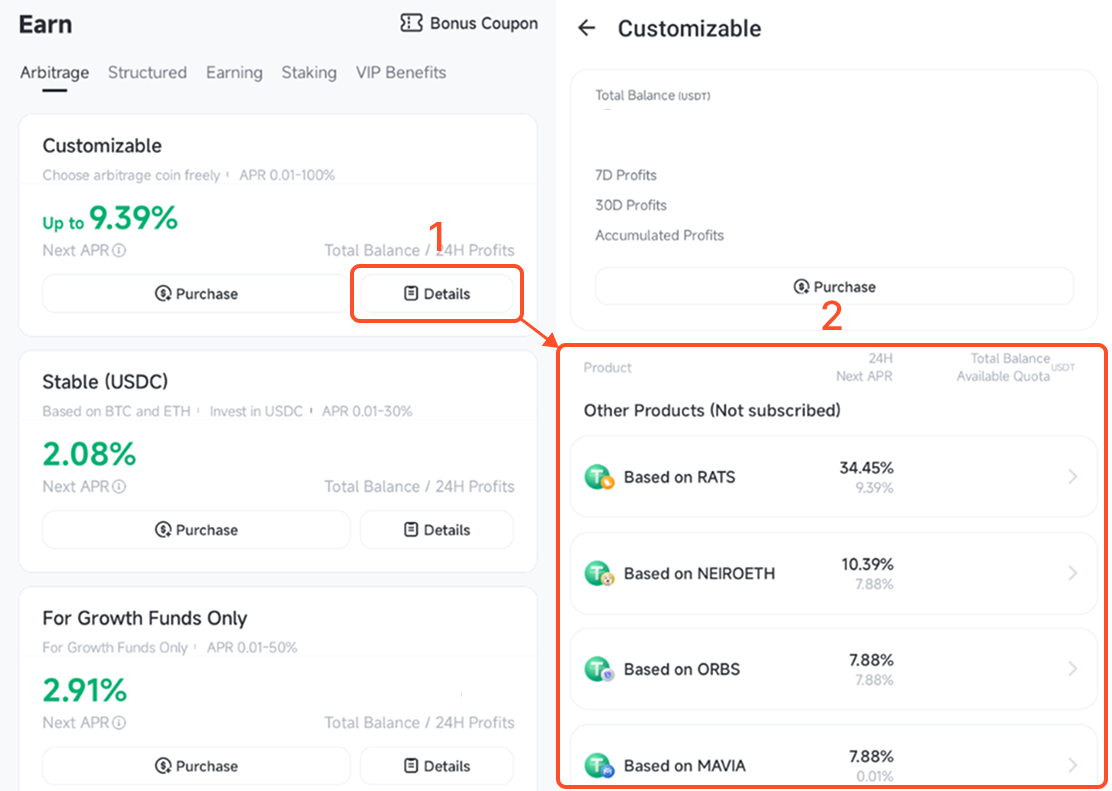Click info icon beside Customizable Next APR

click(119, 250)
